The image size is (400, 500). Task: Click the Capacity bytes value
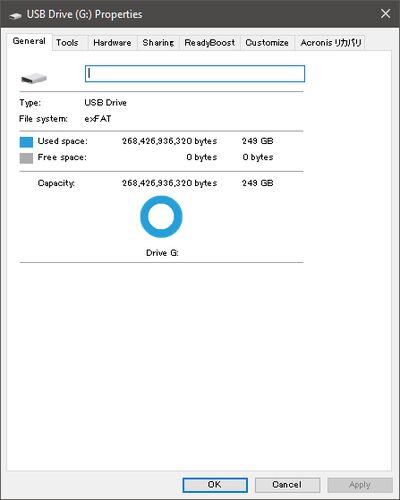point(169,183)
